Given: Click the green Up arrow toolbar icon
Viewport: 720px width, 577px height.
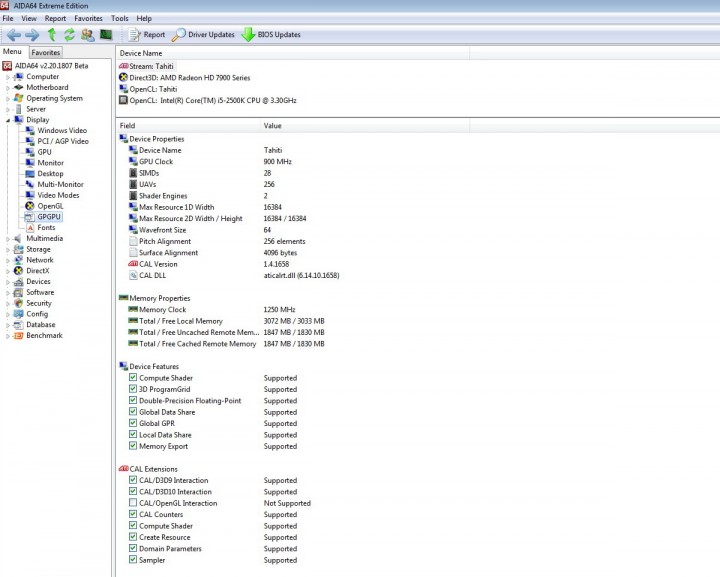Looking at the screenshot, I should (52, 34).
